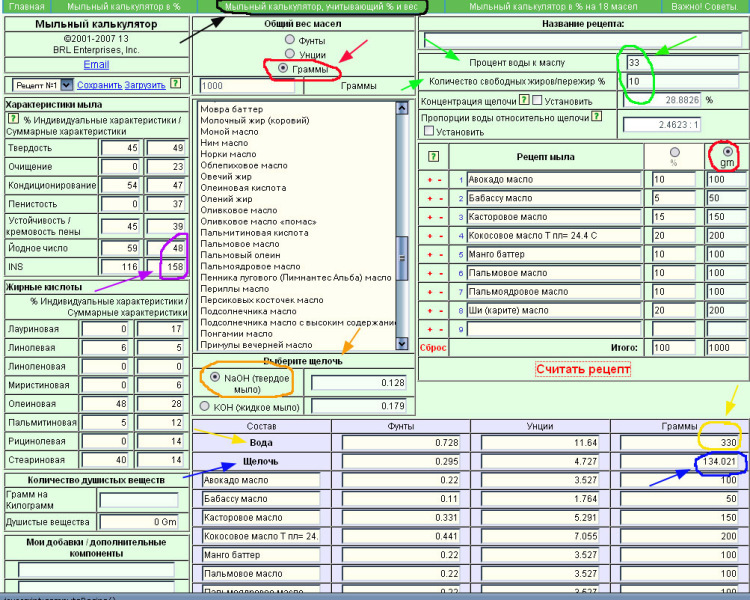750x600 pixels.
Task: Enable Установить checkbox for Концентрация щелочи
Action: [537, 100]
